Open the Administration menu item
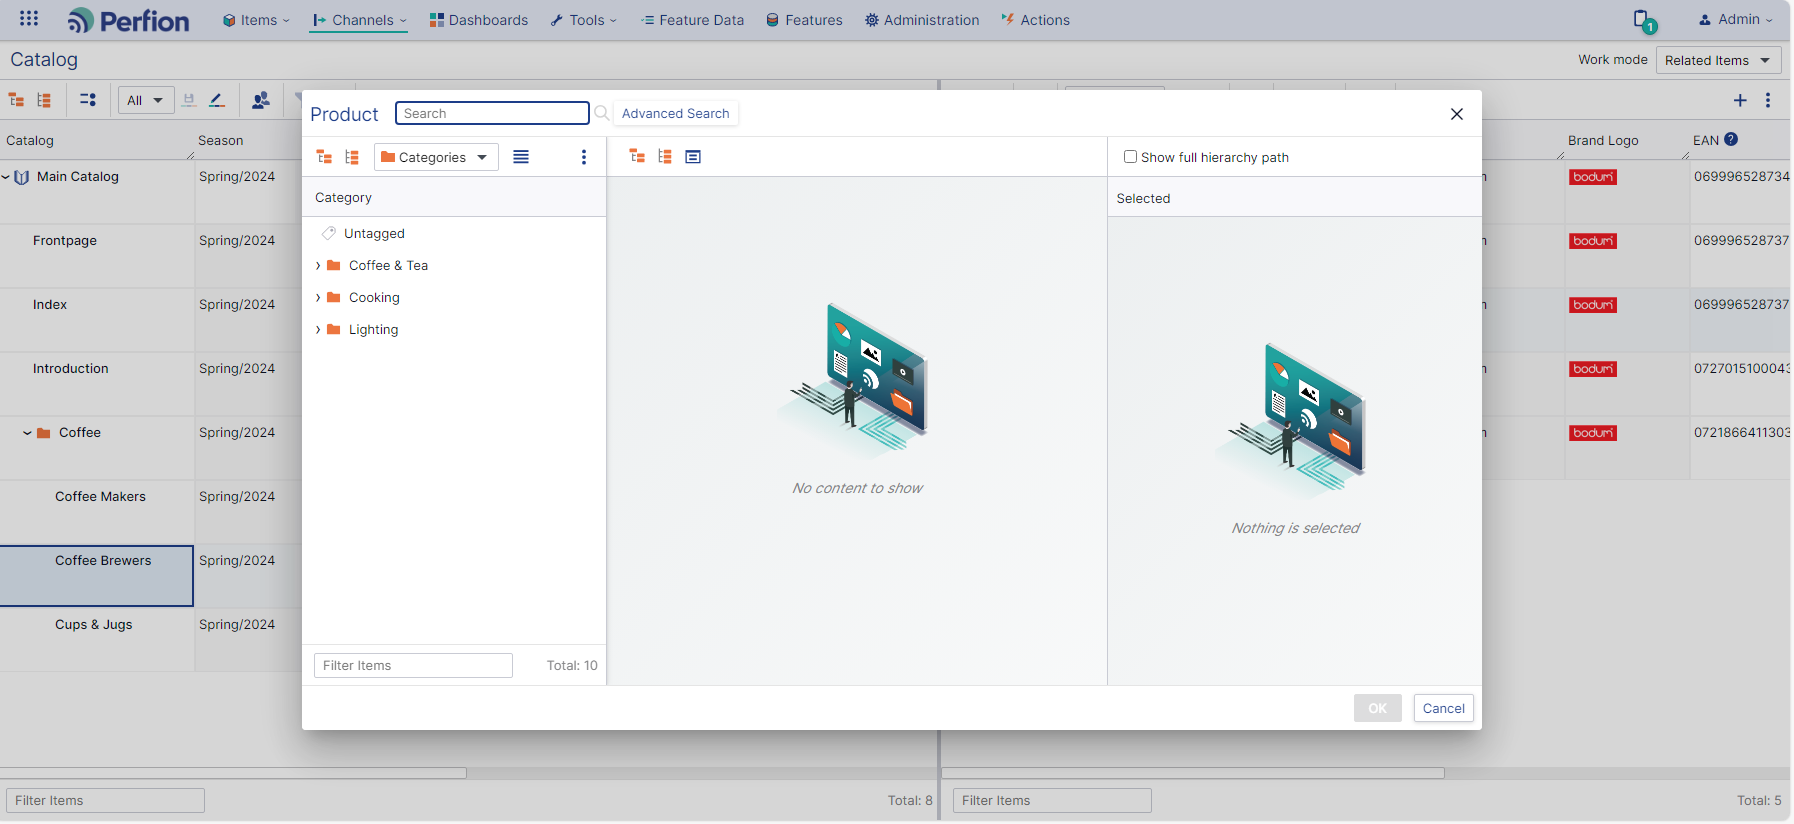Image resolution: width=1794 pixels, height=824 pixels. coord(922,20)
